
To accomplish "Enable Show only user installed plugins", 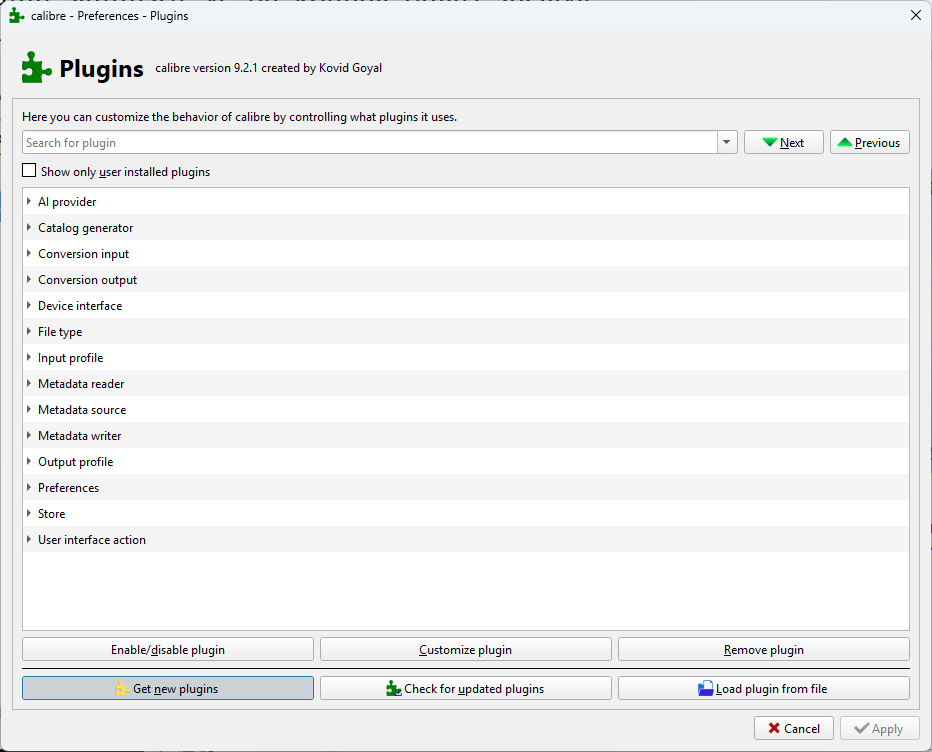I will pyautogui.click(x=30, y=172).
